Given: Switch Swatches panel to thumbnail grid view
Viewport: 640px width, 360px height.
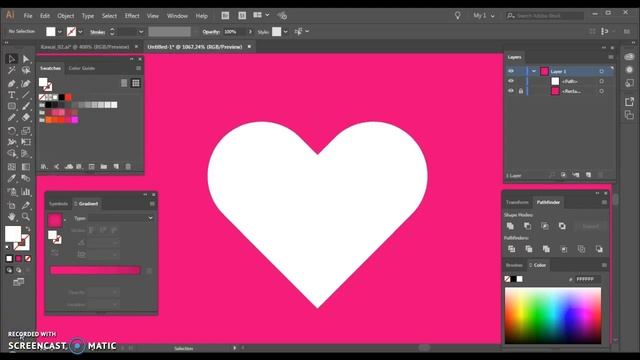Looking at the screenshot, I should click(136, 83).
